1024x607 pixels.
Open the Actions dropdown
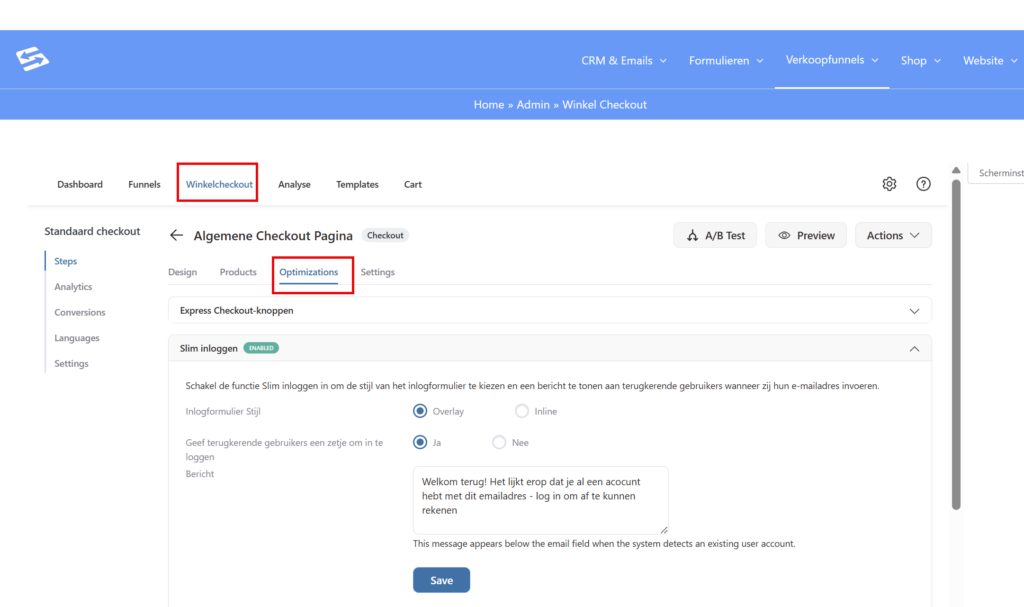[893, 236]
